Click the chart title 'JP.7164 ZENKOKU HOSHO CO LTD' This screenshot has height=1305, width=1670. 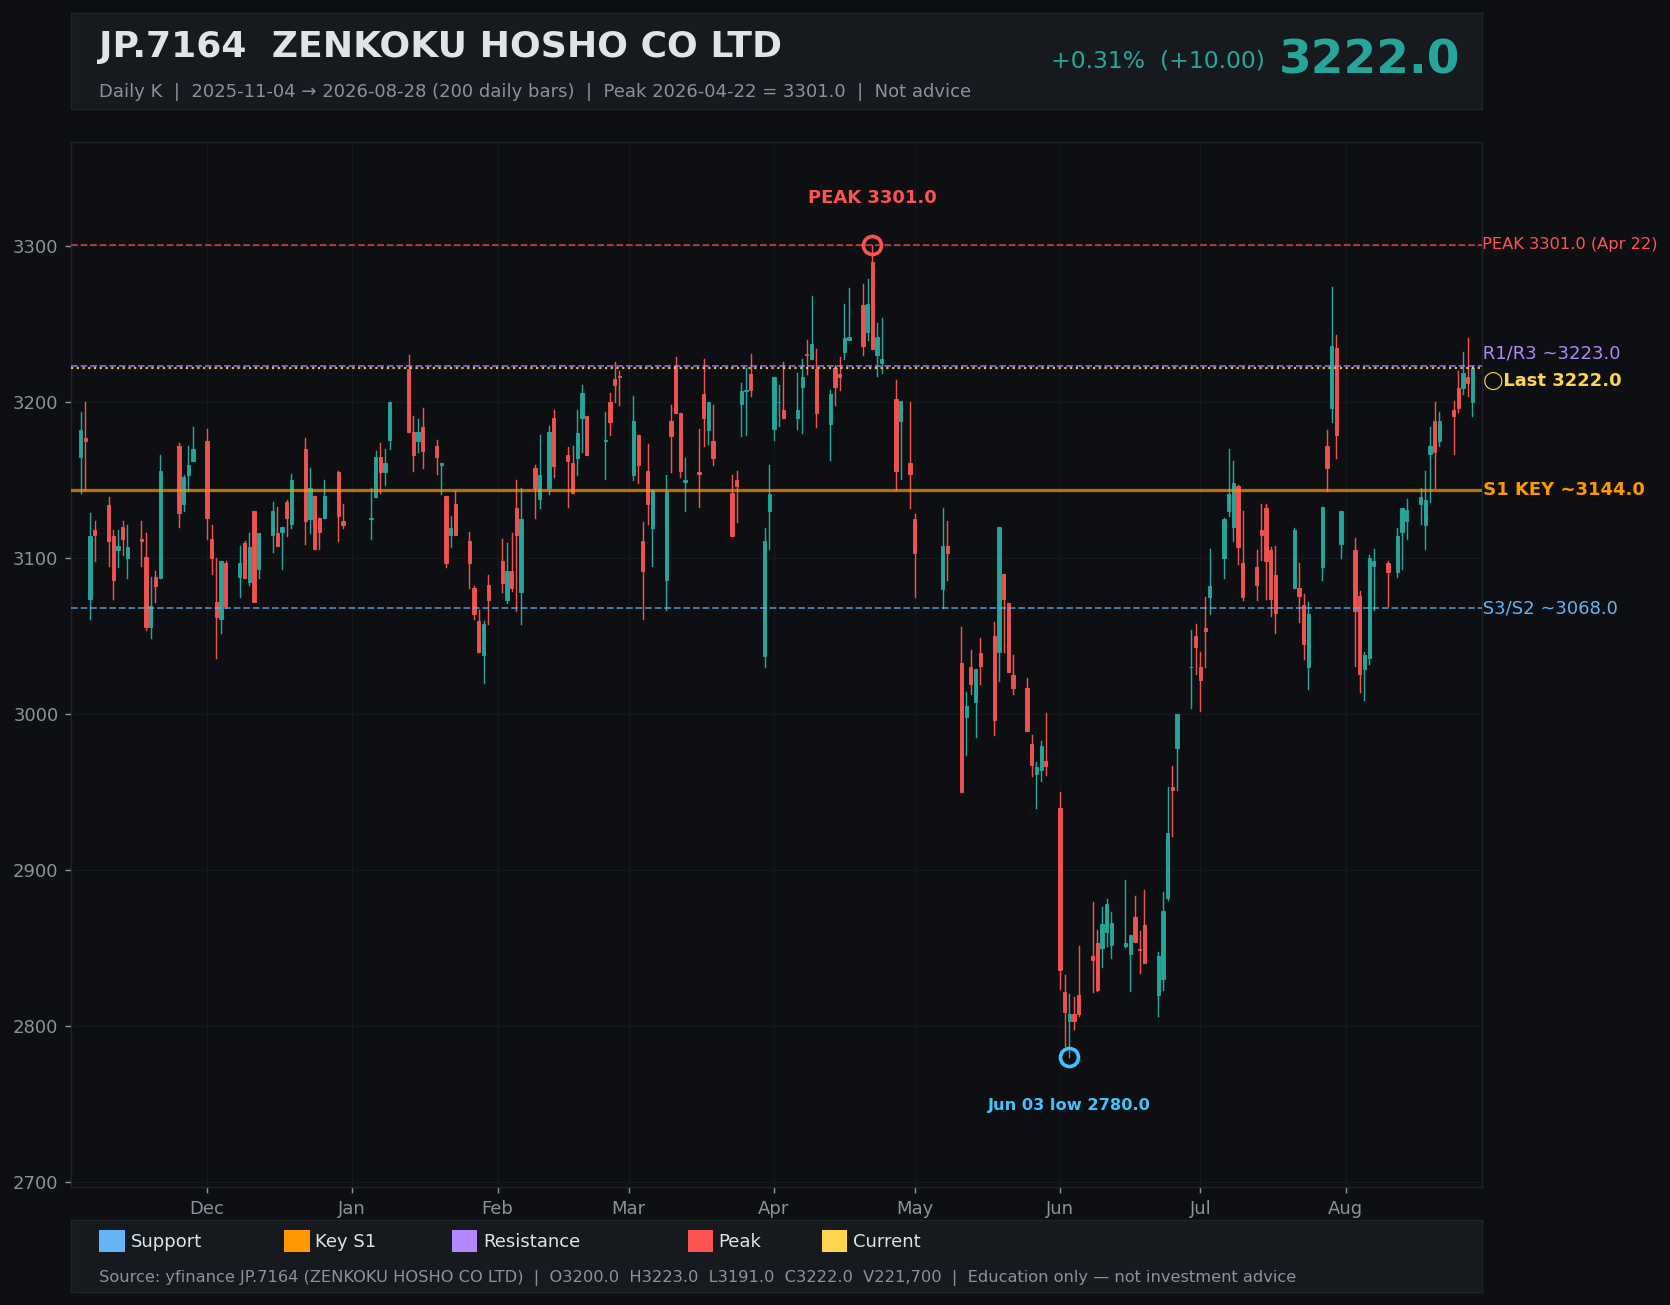[x=440, y=46]
